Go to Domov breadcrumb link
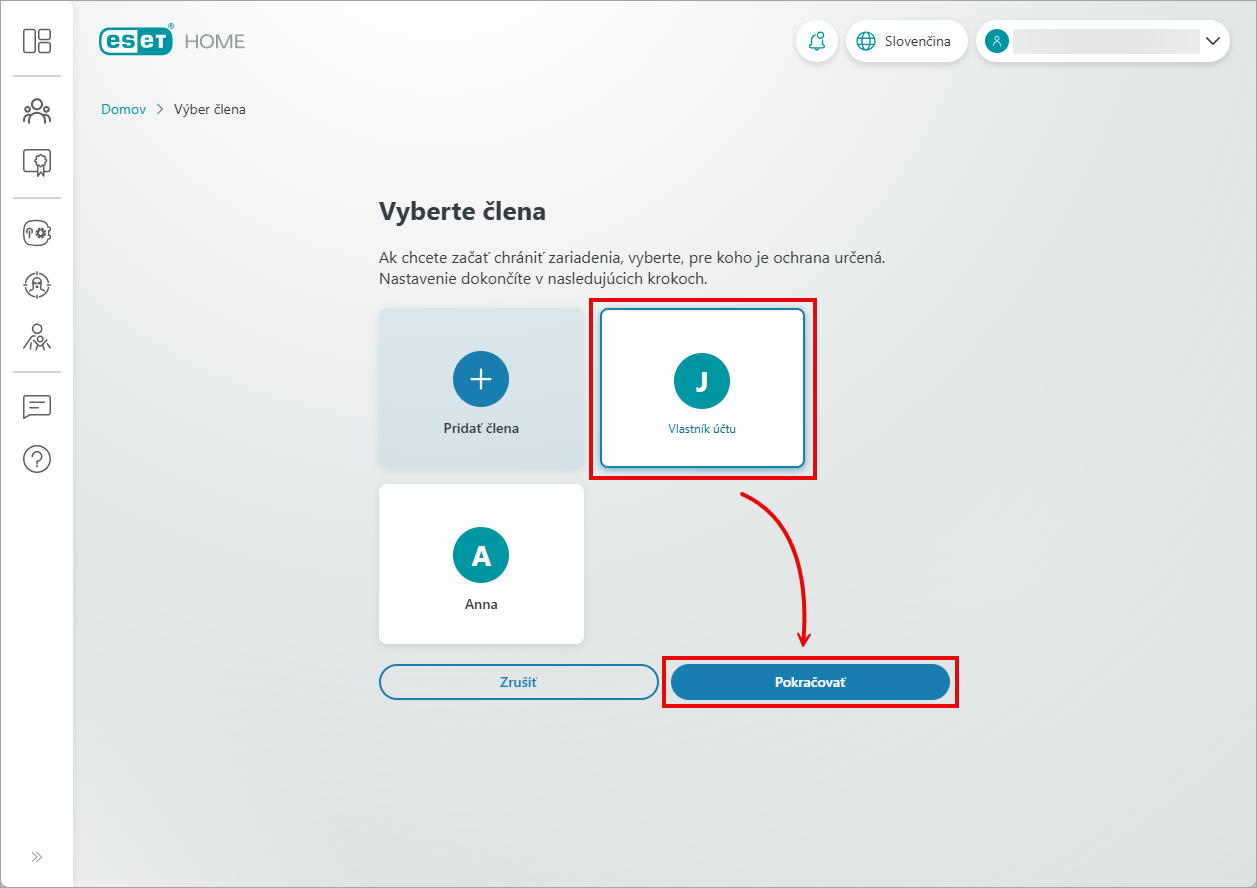 pyautogui.click(x=123, y=109)
